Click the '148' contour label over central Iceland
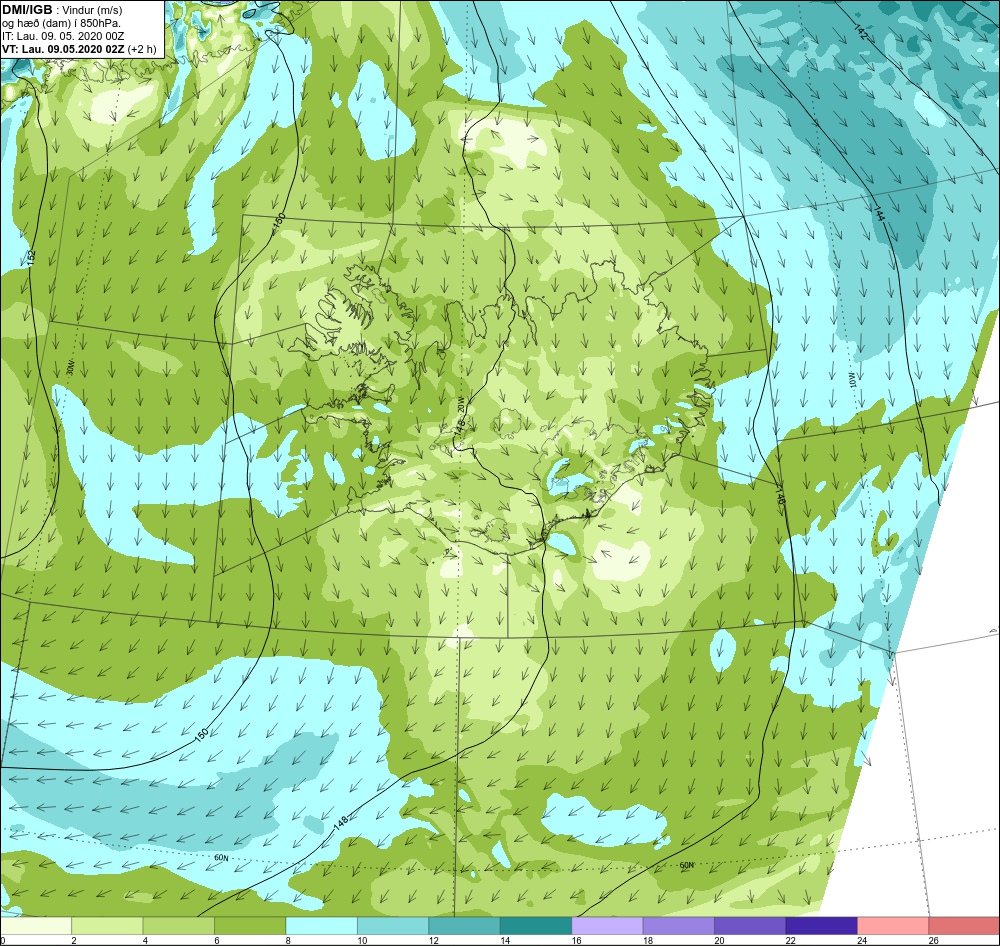Image resolution: width=1000 pixels, height=946 pixels. [460, 427]
